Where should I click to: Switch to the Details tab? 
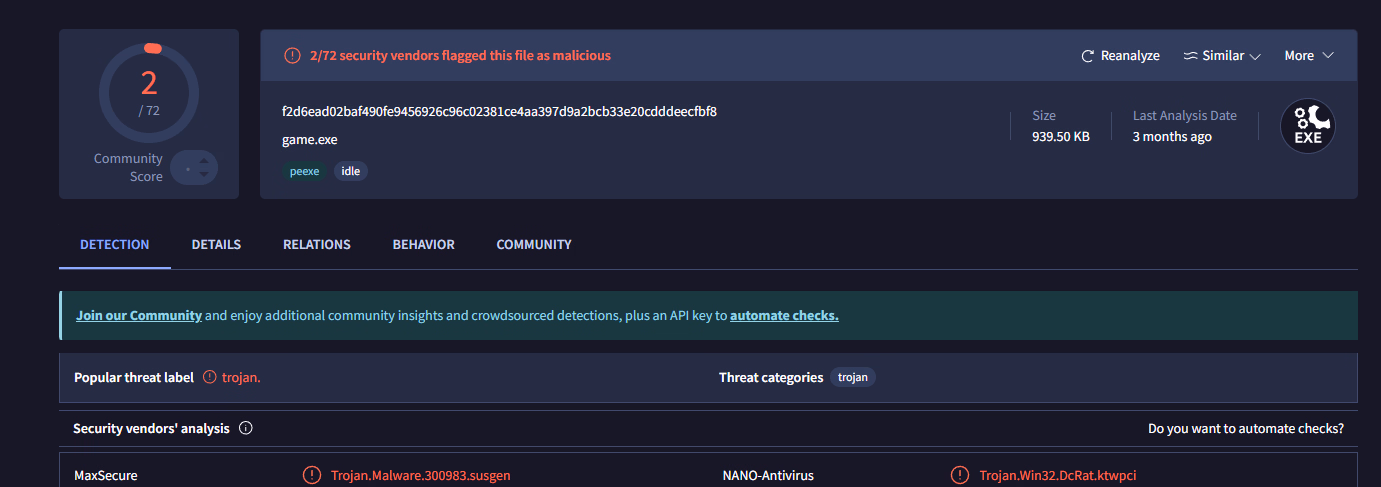216,244
